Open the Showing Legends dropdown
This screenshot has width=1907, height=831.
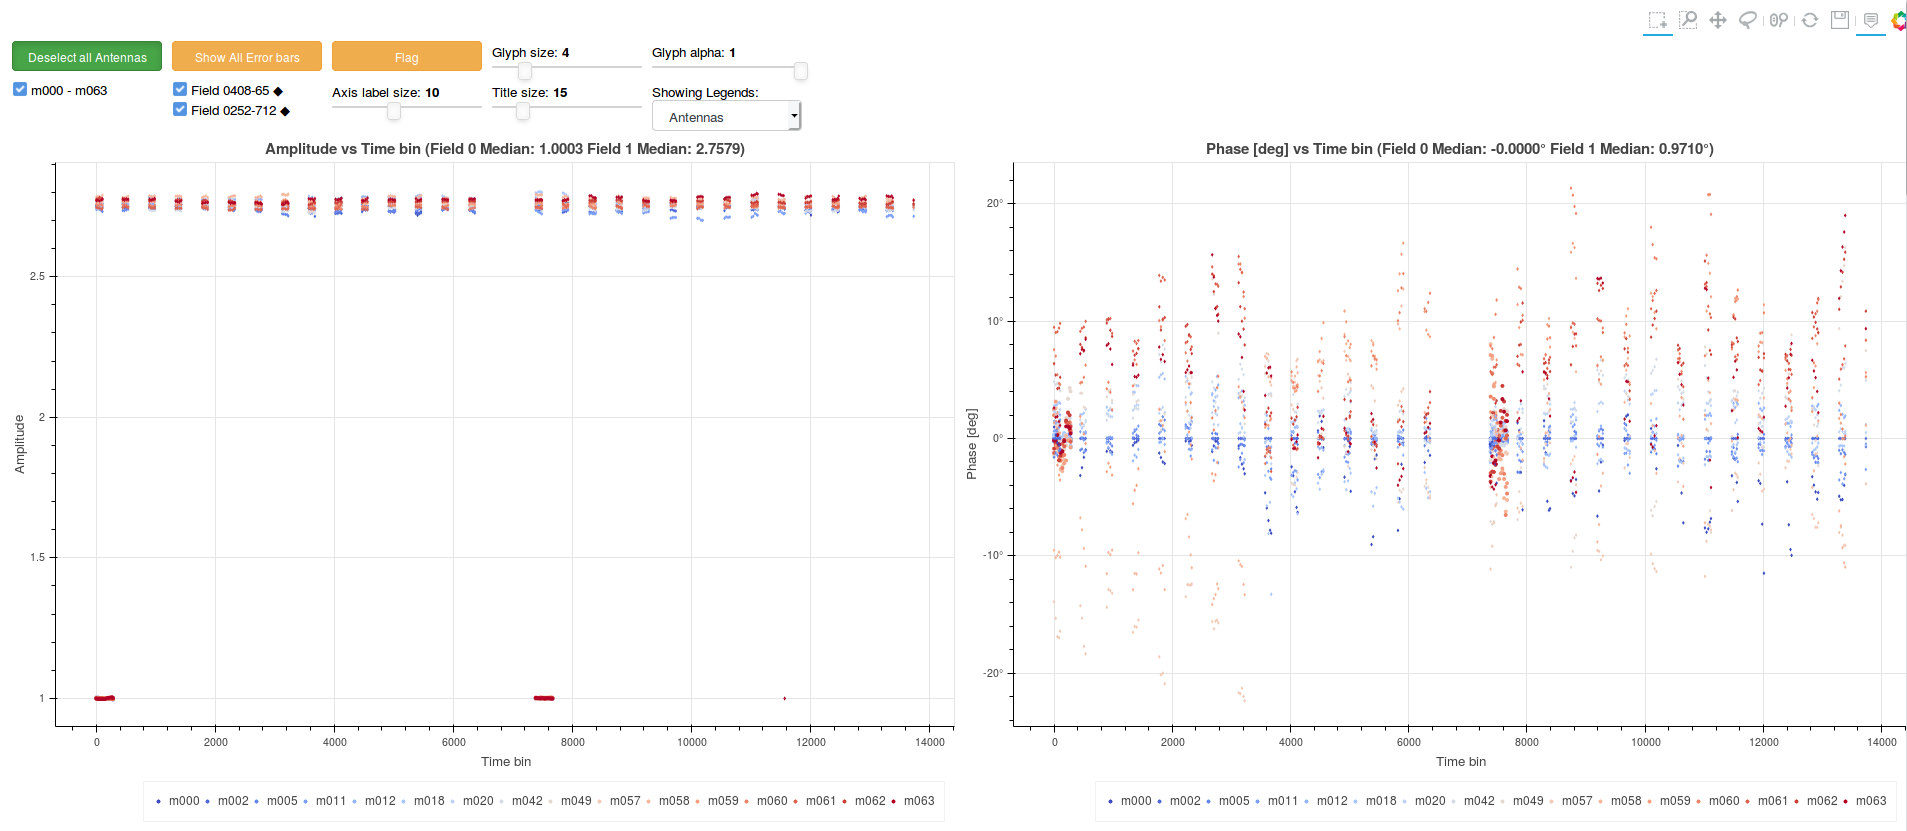coord(726,117)
